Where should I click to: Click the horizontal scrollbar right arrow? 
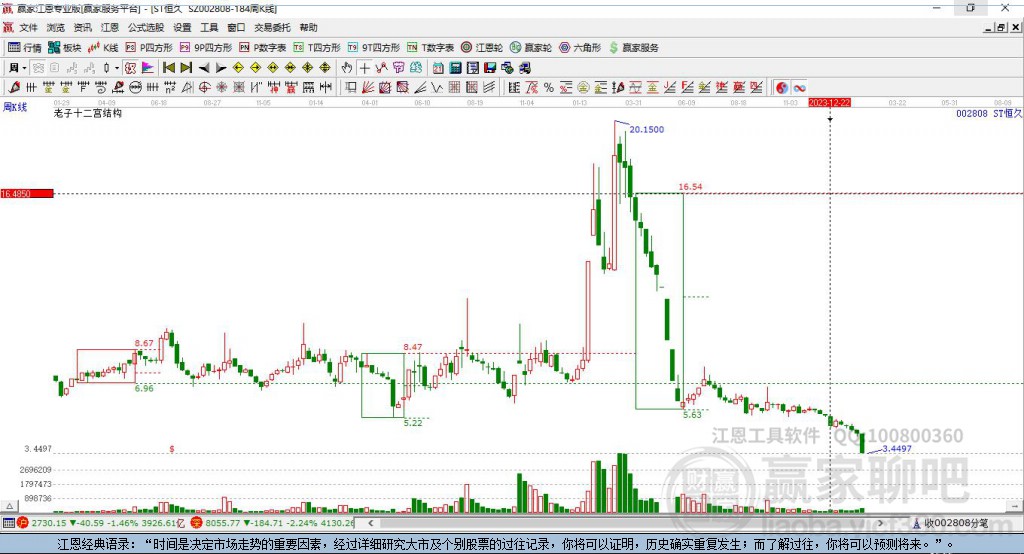coord(880,523)
